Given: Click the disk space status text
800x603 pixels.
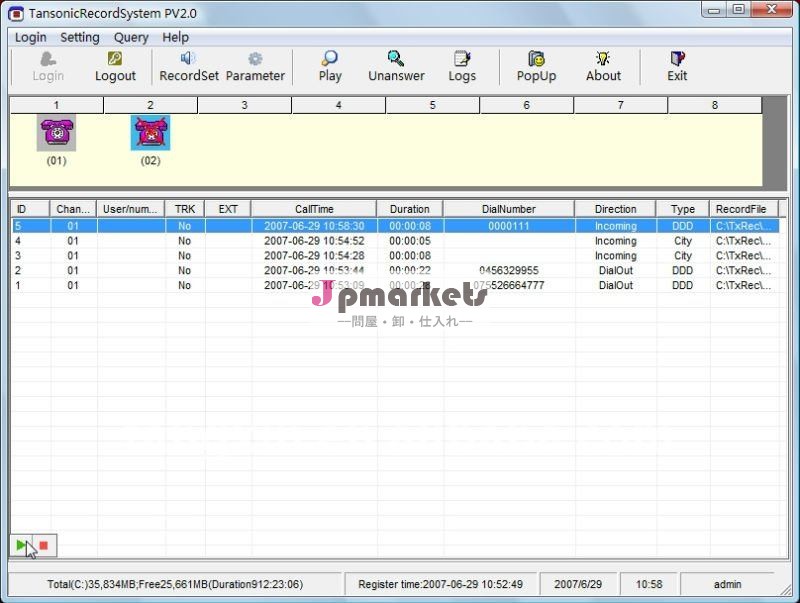Looking at the screenshot, I should [175, 584].
